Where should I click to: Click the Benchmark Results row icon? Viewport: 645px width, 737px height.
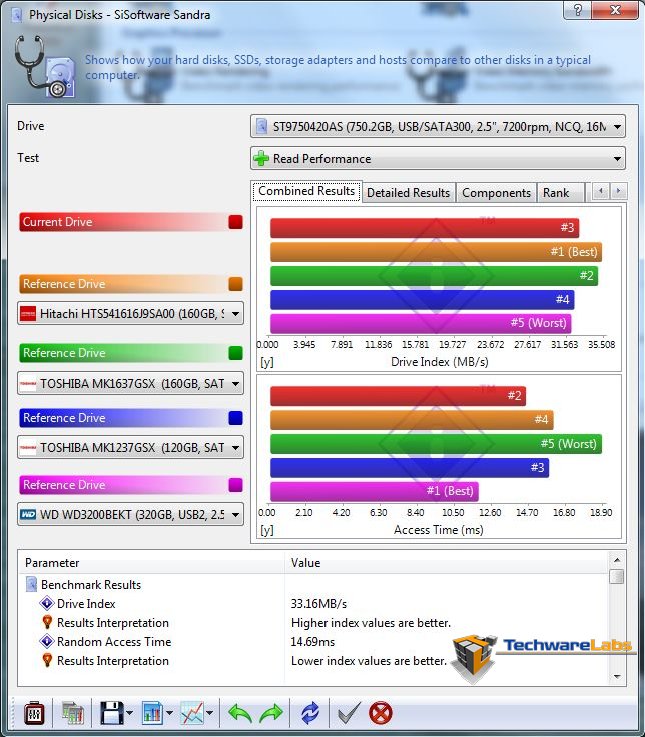coord(31,584)
